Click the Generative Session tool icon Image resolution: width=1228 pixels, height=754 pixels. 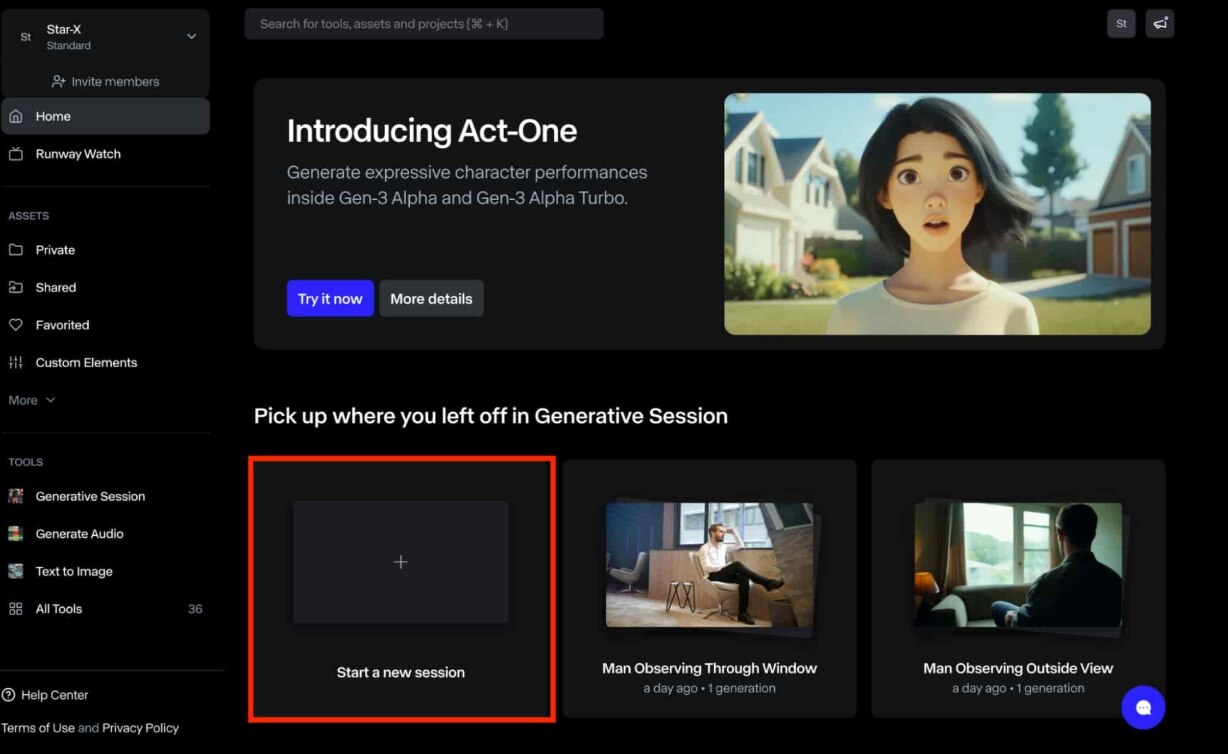16,496
